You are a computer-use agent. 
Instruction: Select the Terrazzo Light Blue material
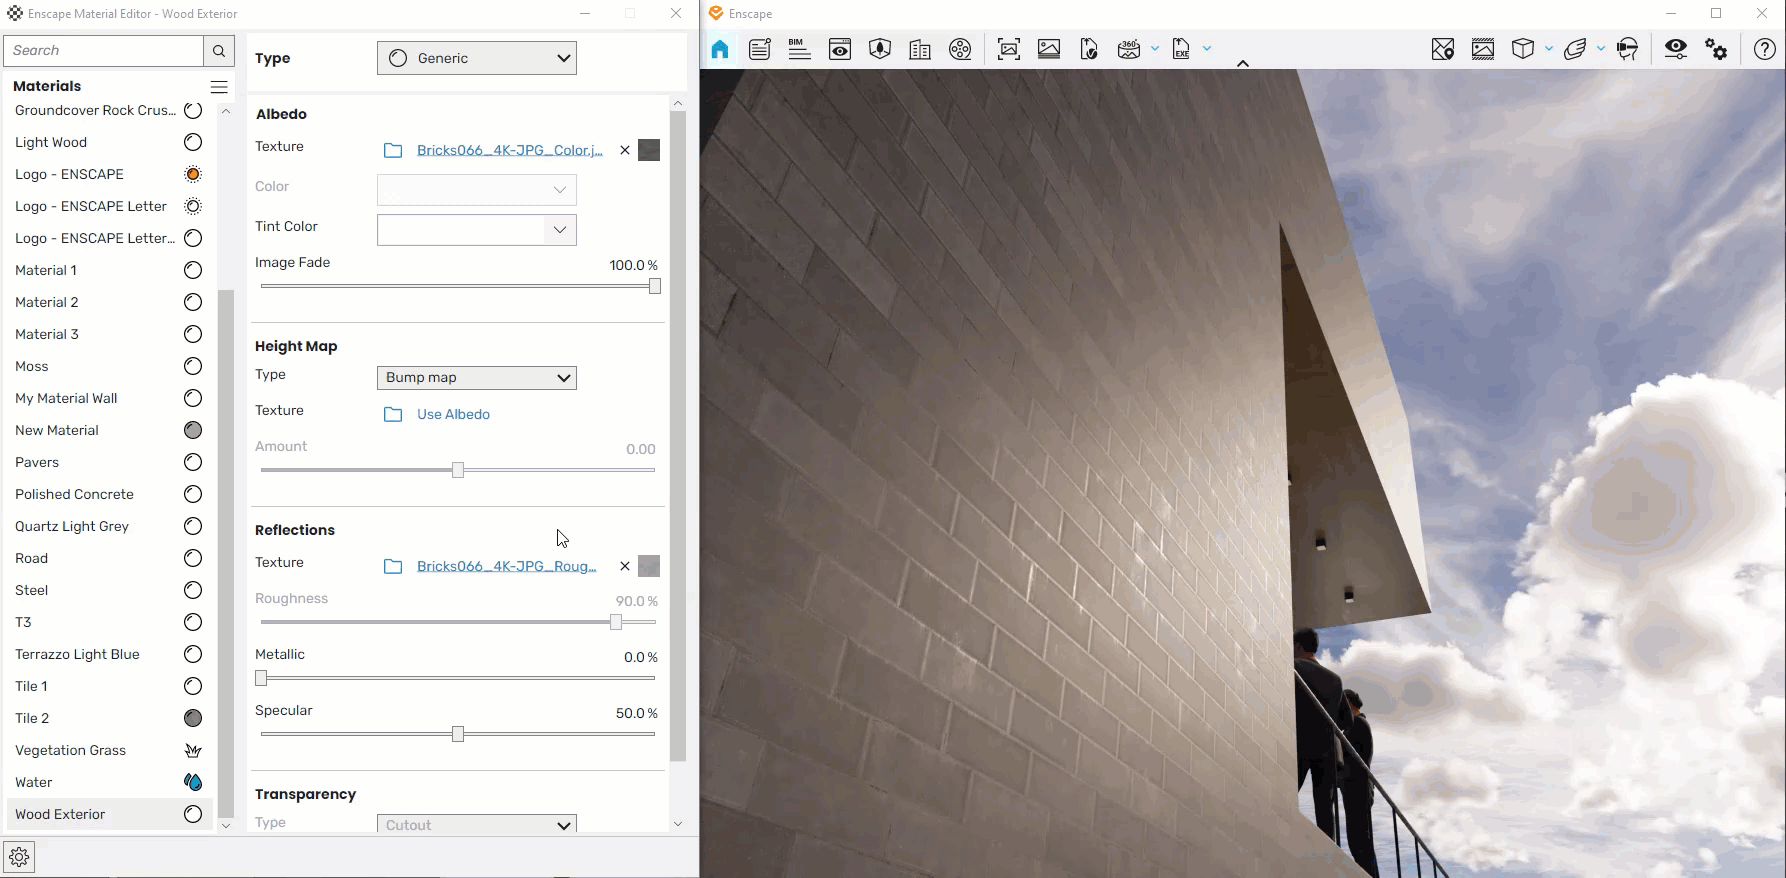(109, 654)
